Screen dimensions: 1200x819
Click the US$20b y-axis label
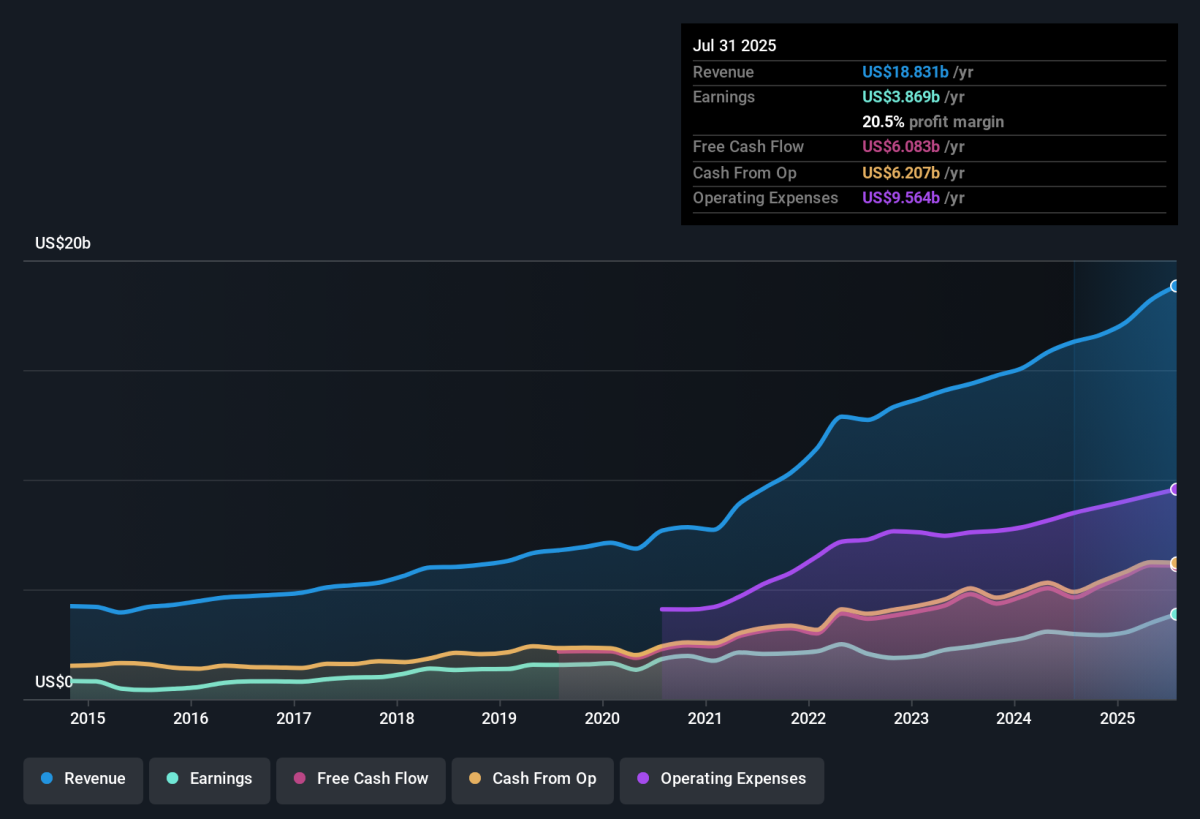click(63, 243)
